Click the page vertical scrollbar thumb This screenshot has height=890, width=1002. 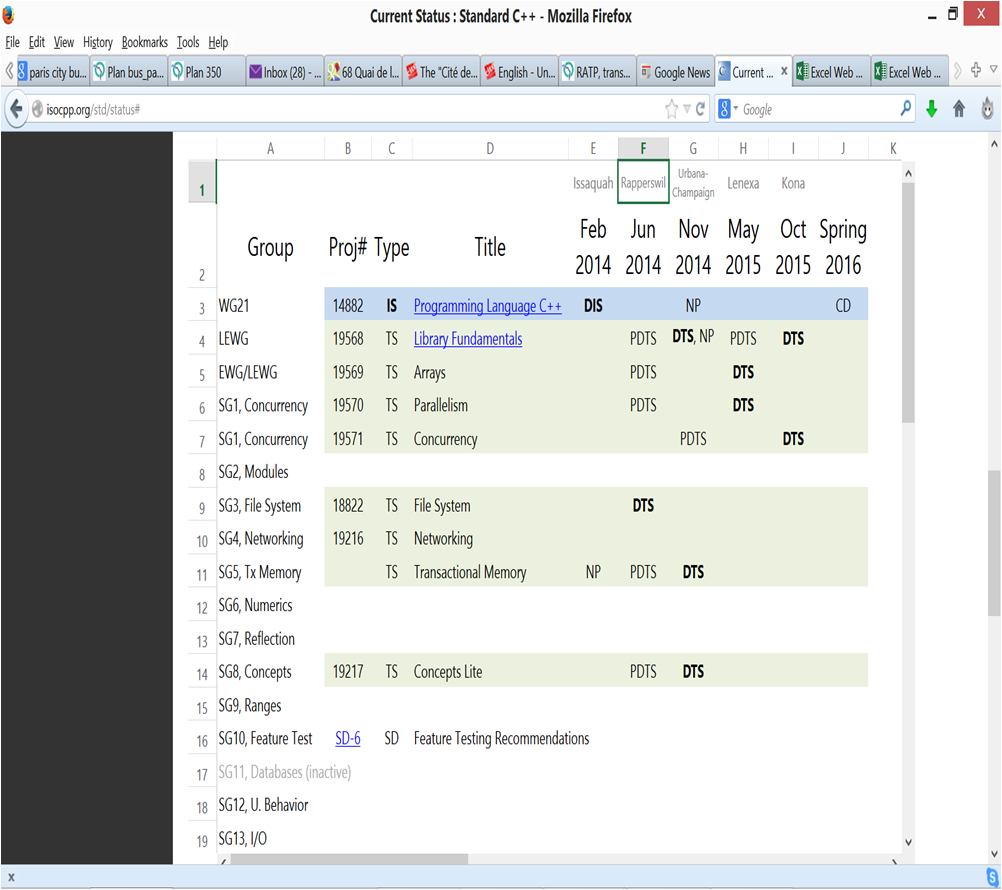click(994, 543)
